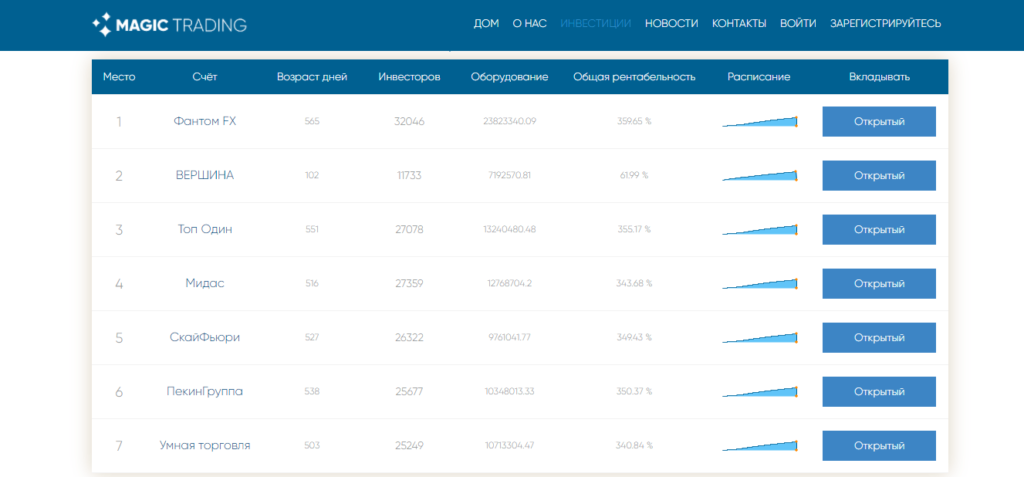Open the Мидас account page
Image resolution: width=1024 pixels, height=477 pixels.
click(204, 283)
